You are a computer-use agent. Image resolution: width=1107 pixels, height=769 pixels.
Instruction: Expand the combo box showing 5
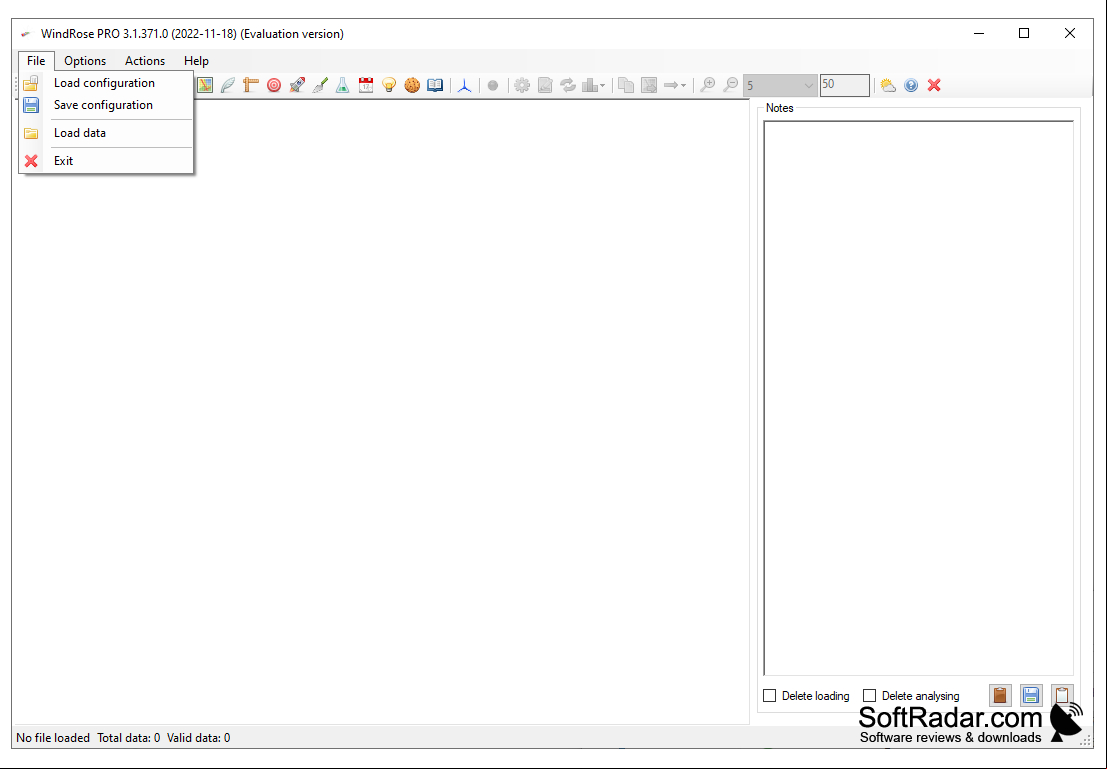click(809, 85)
